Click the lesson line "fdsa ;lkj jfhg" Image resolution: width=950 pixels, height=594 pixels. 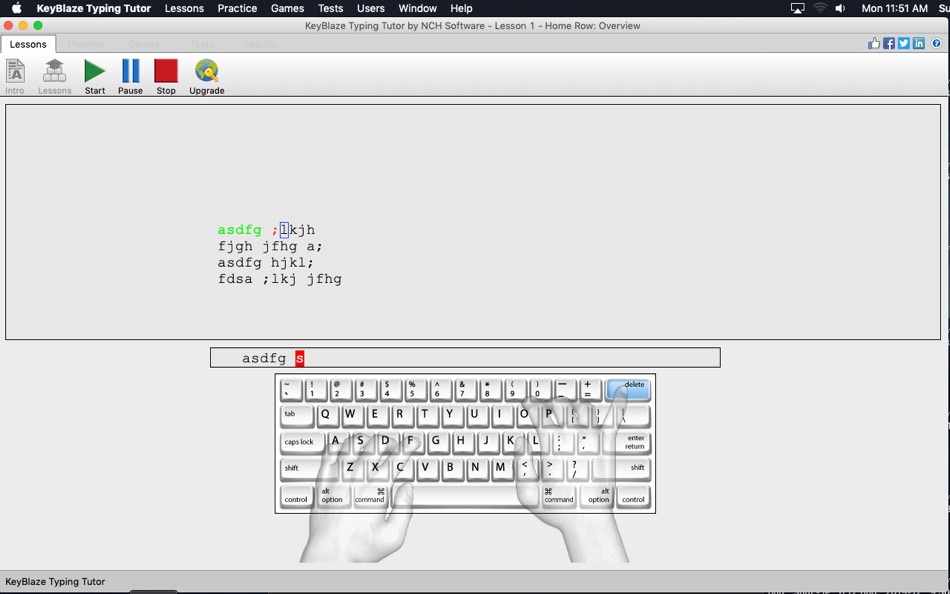pos(280,279)
